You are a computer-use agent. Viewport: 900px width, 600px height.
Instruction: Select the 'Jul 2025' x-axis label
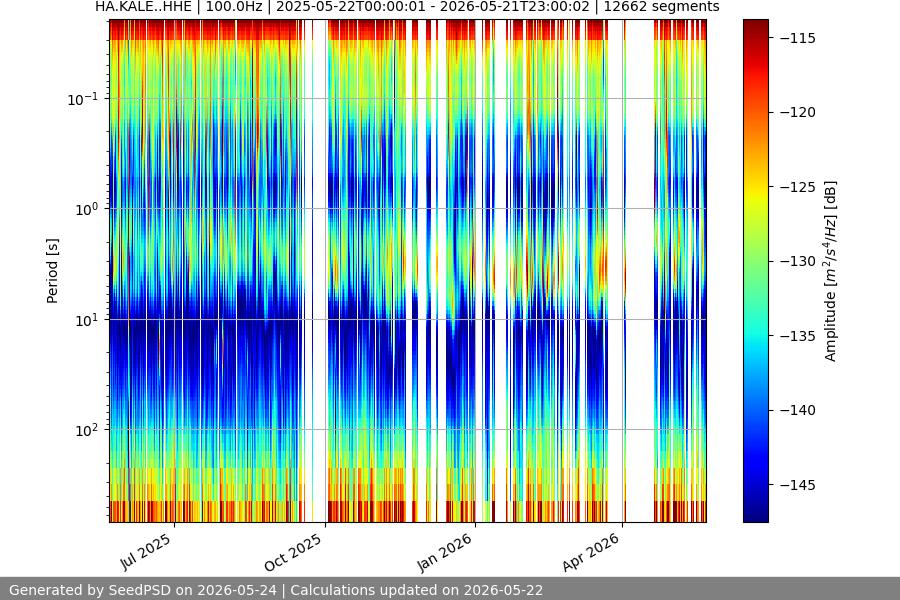[x=146, y=551]
